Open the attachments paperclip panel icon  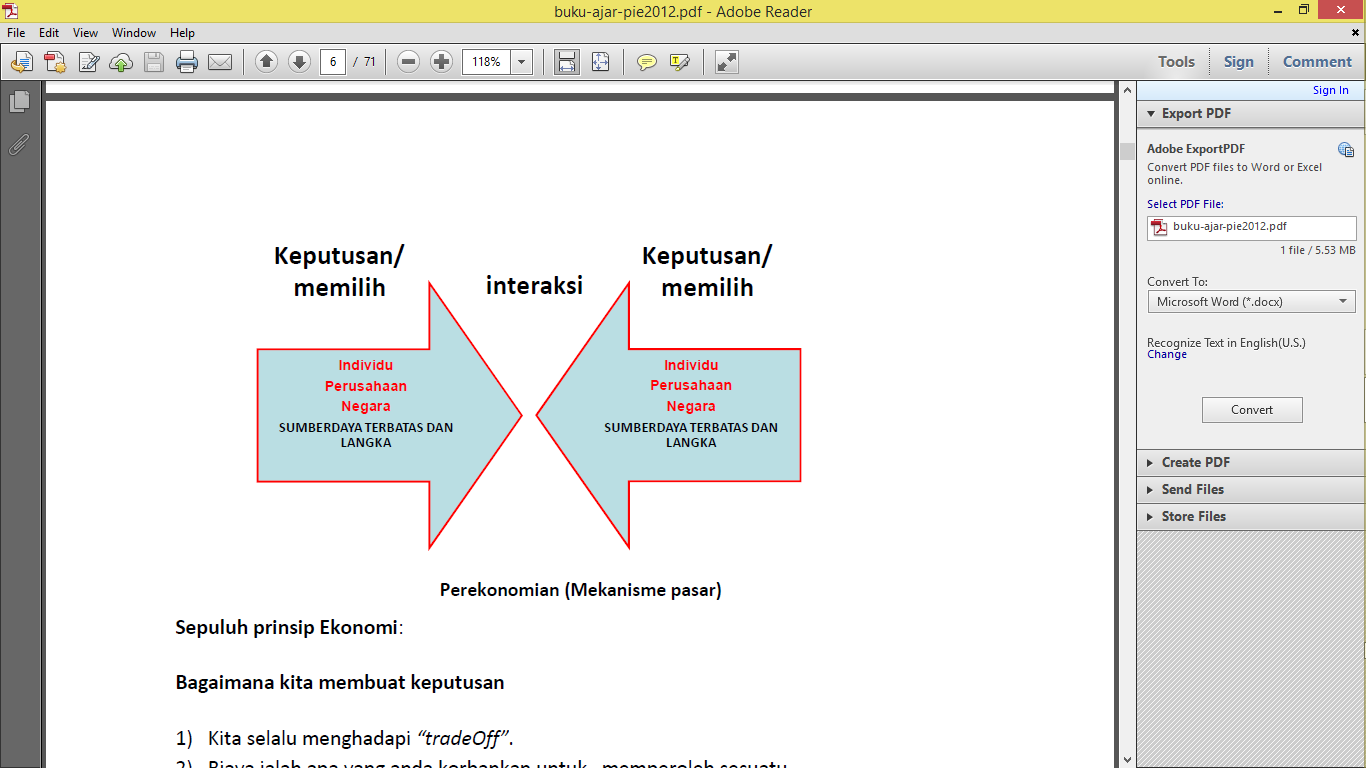click(18, 145)
